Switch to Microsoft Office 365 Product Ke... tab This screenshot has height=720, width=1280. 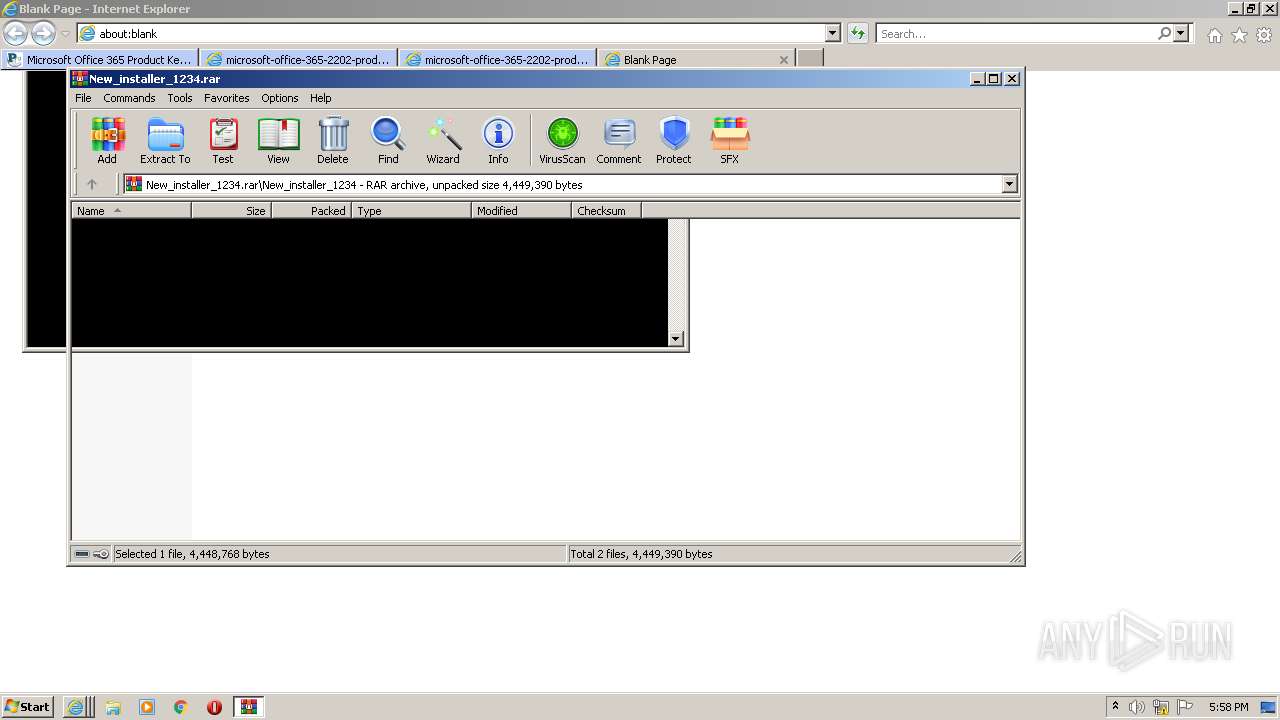click(x=100, y=59)
